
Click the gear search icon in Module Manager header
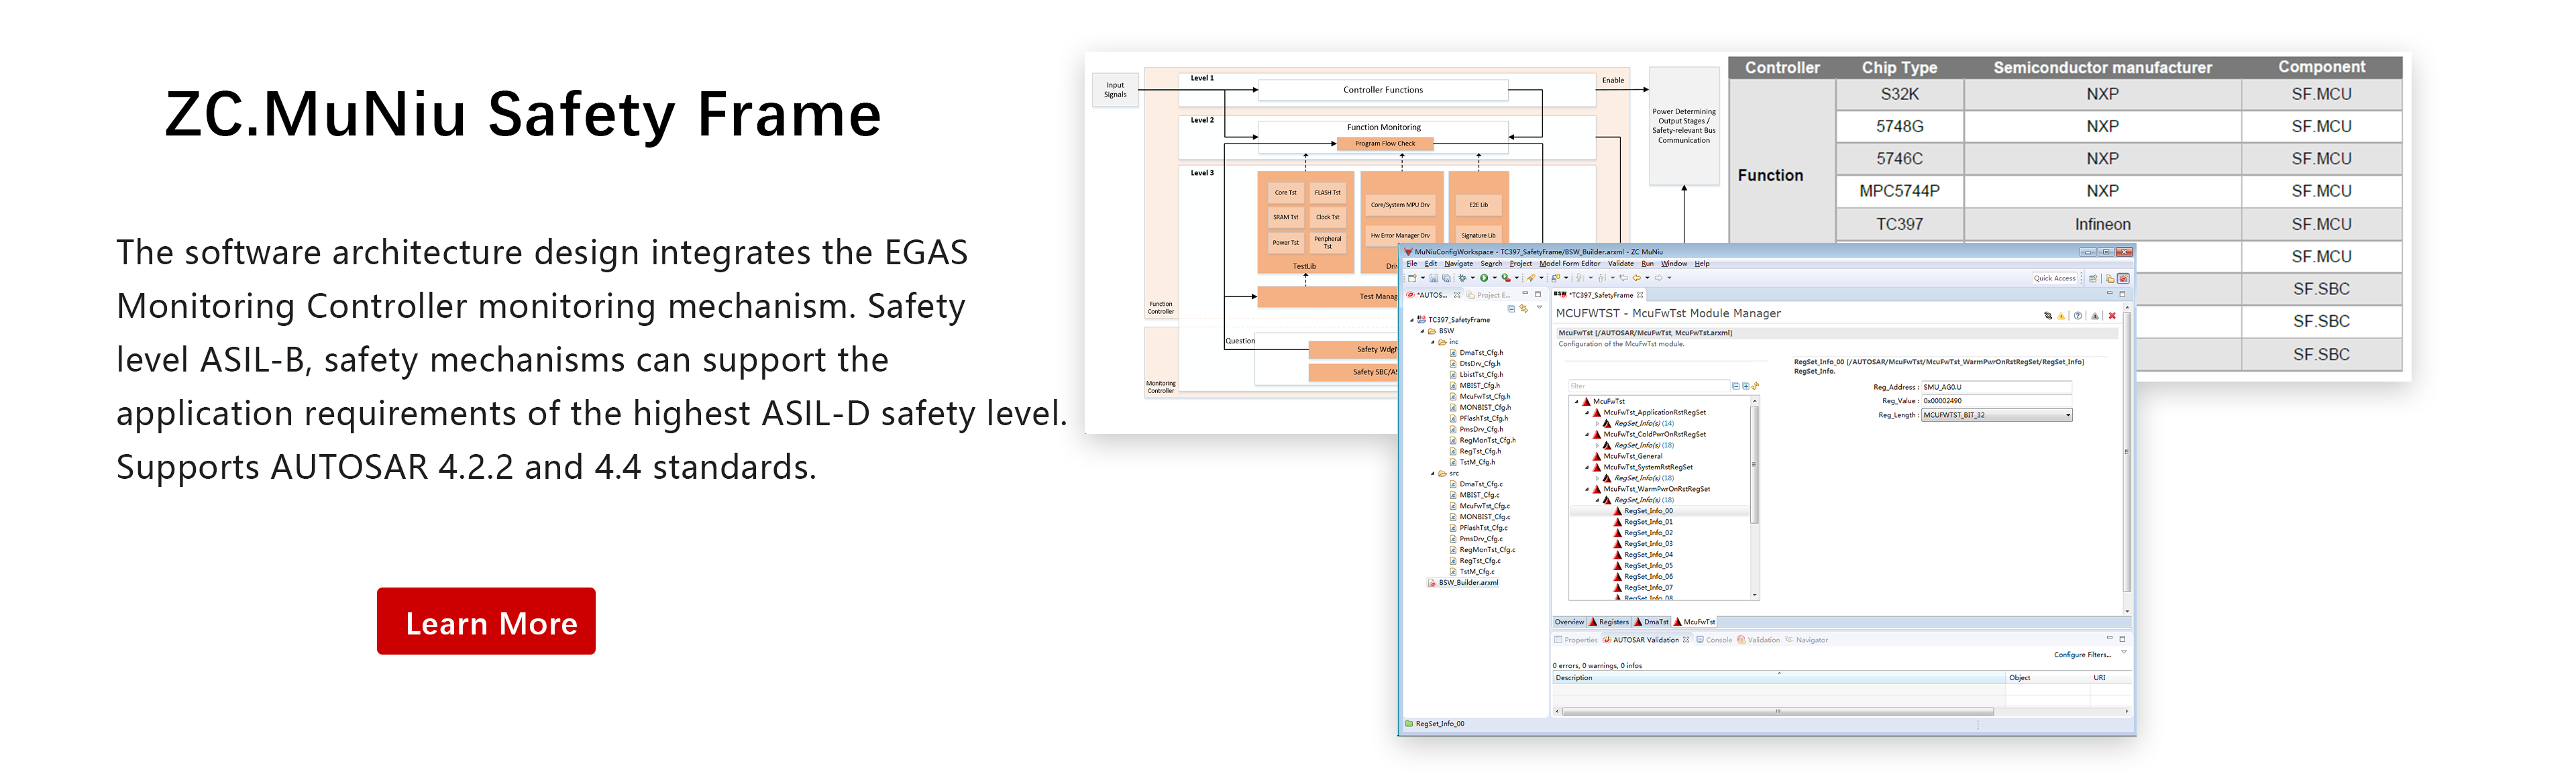point(2048,316)
